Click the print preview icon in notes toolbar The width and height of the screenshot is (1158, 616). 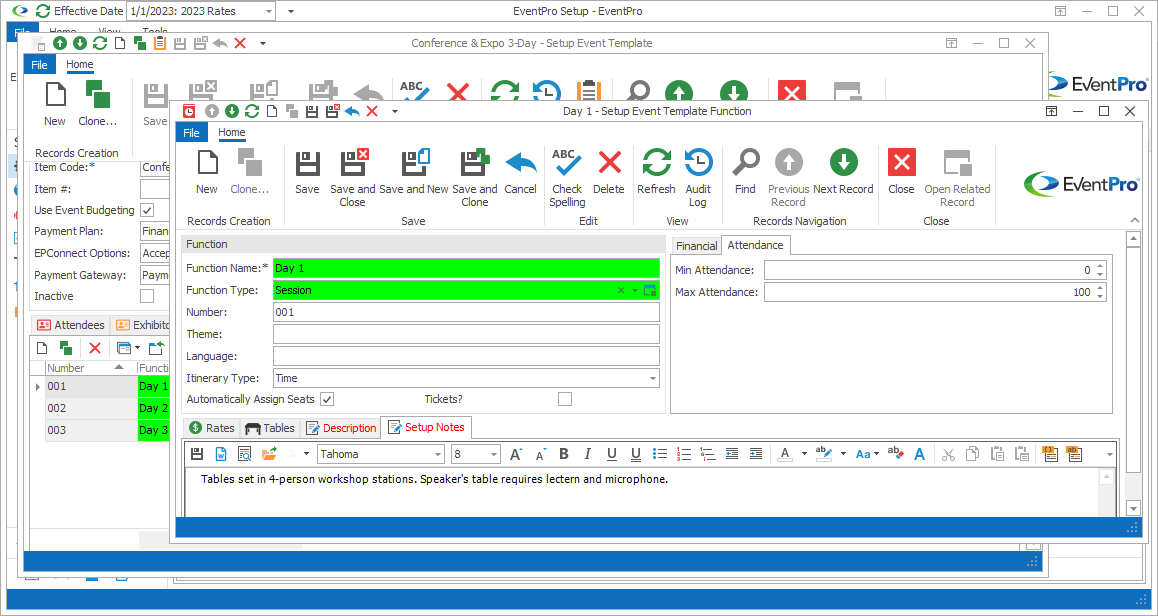[244, 454]
